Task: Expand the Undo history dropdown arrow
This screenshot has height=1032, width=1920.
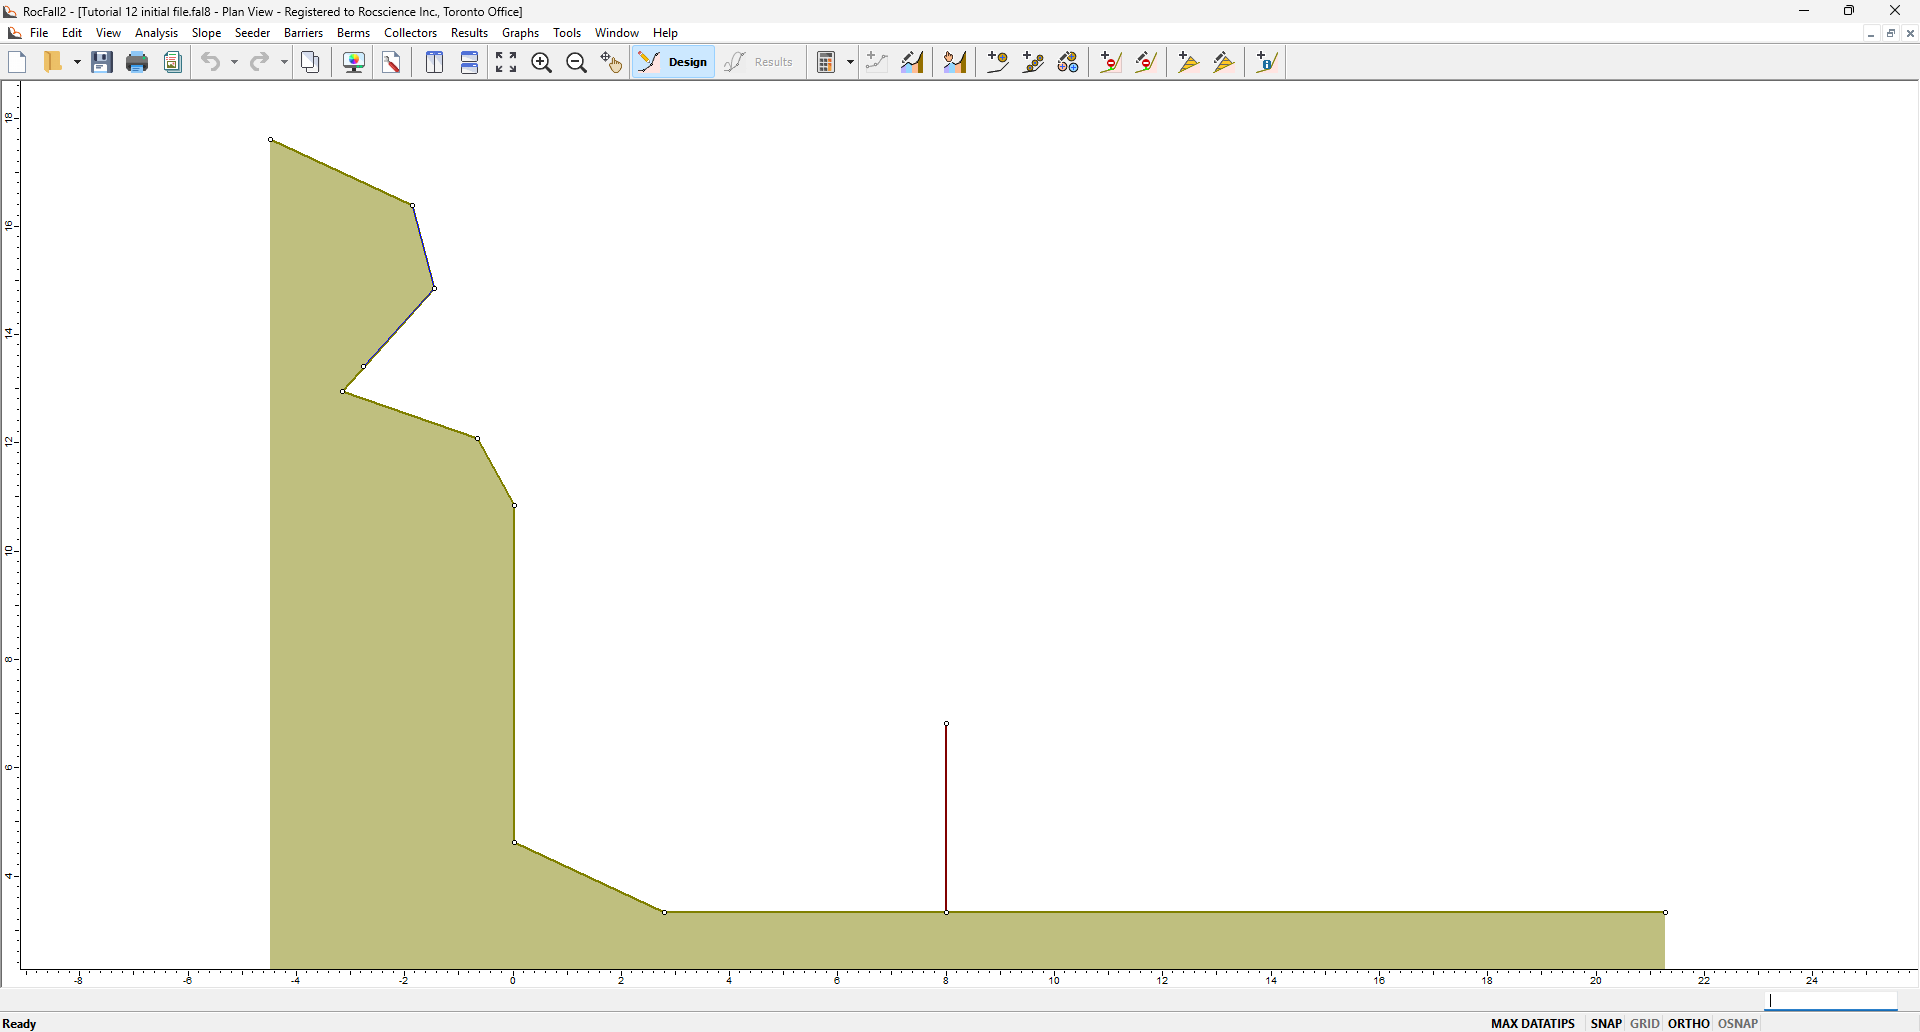Action: click(x=234, y=62)
